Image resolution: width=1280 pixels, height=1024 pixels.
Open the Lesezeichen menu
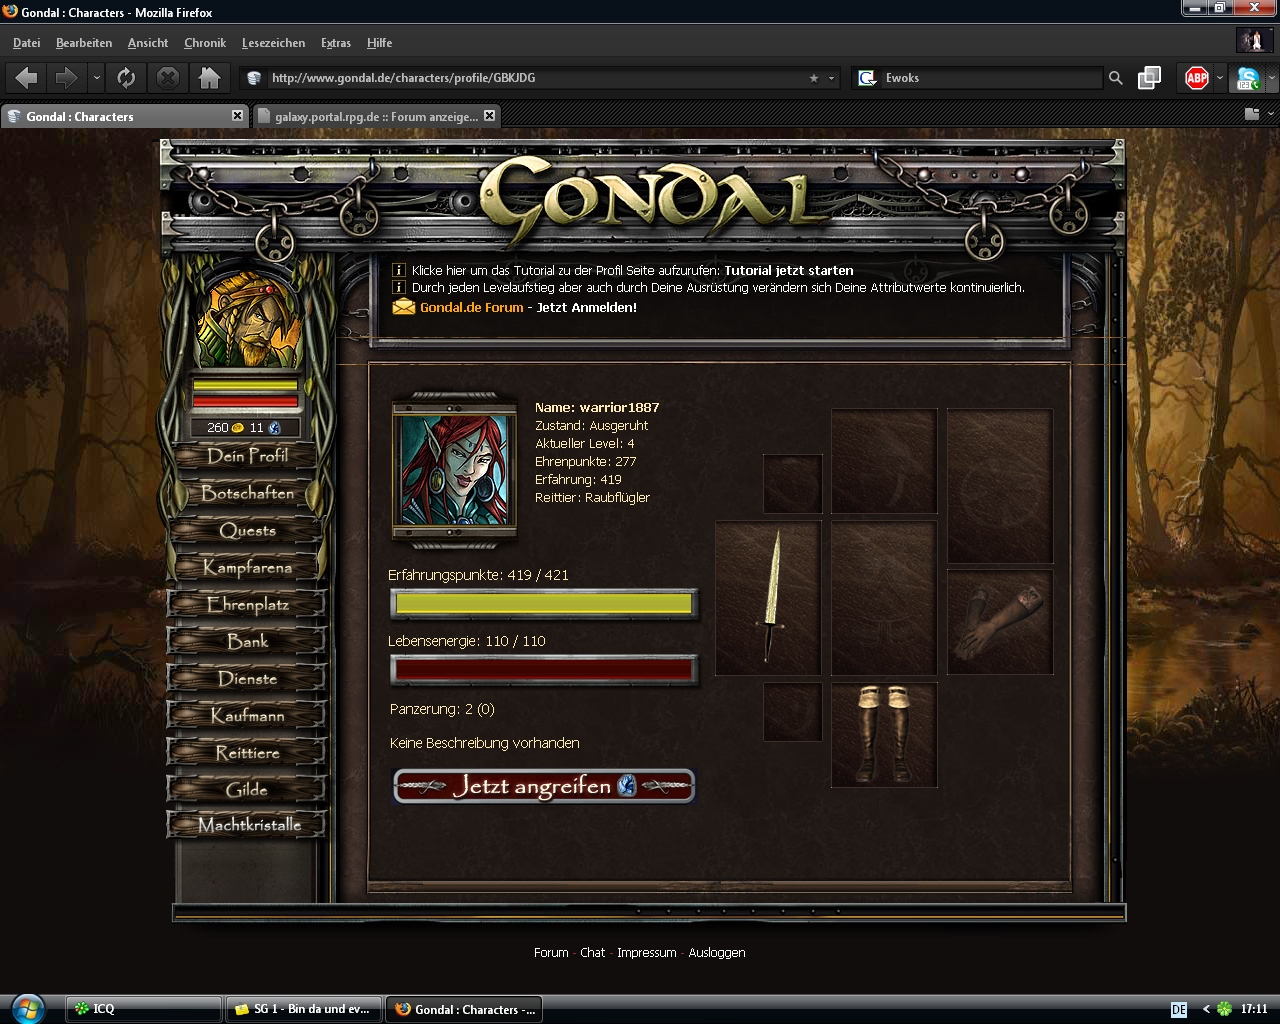[x=273, y=43]
